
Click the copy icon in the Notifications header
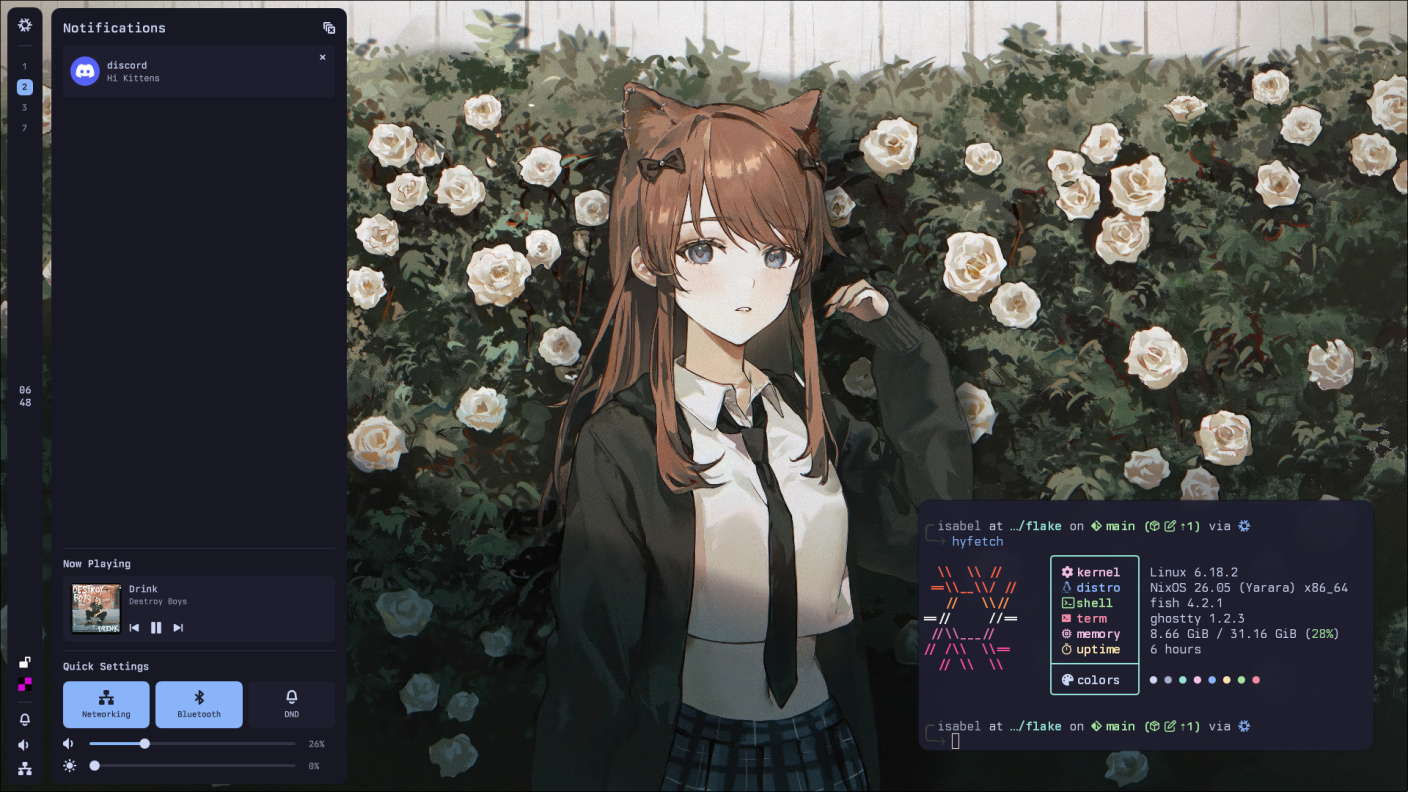click(x=329, y=28)
